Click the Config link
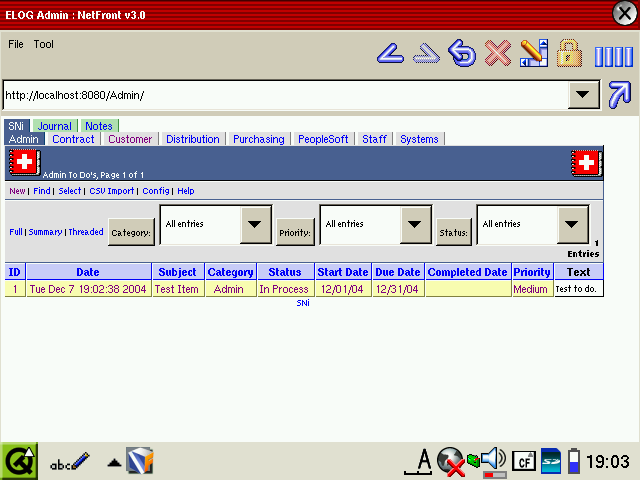The height and width of the screenshot is (480, 640). click(x=156, y=191)
